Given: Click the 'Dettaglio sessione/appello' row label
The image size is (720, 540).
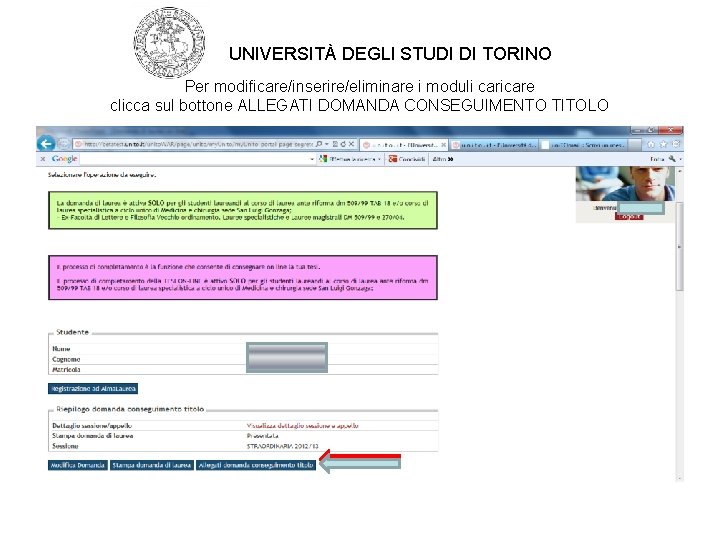Looking at the screenshot, I should [x=92, y=426].
